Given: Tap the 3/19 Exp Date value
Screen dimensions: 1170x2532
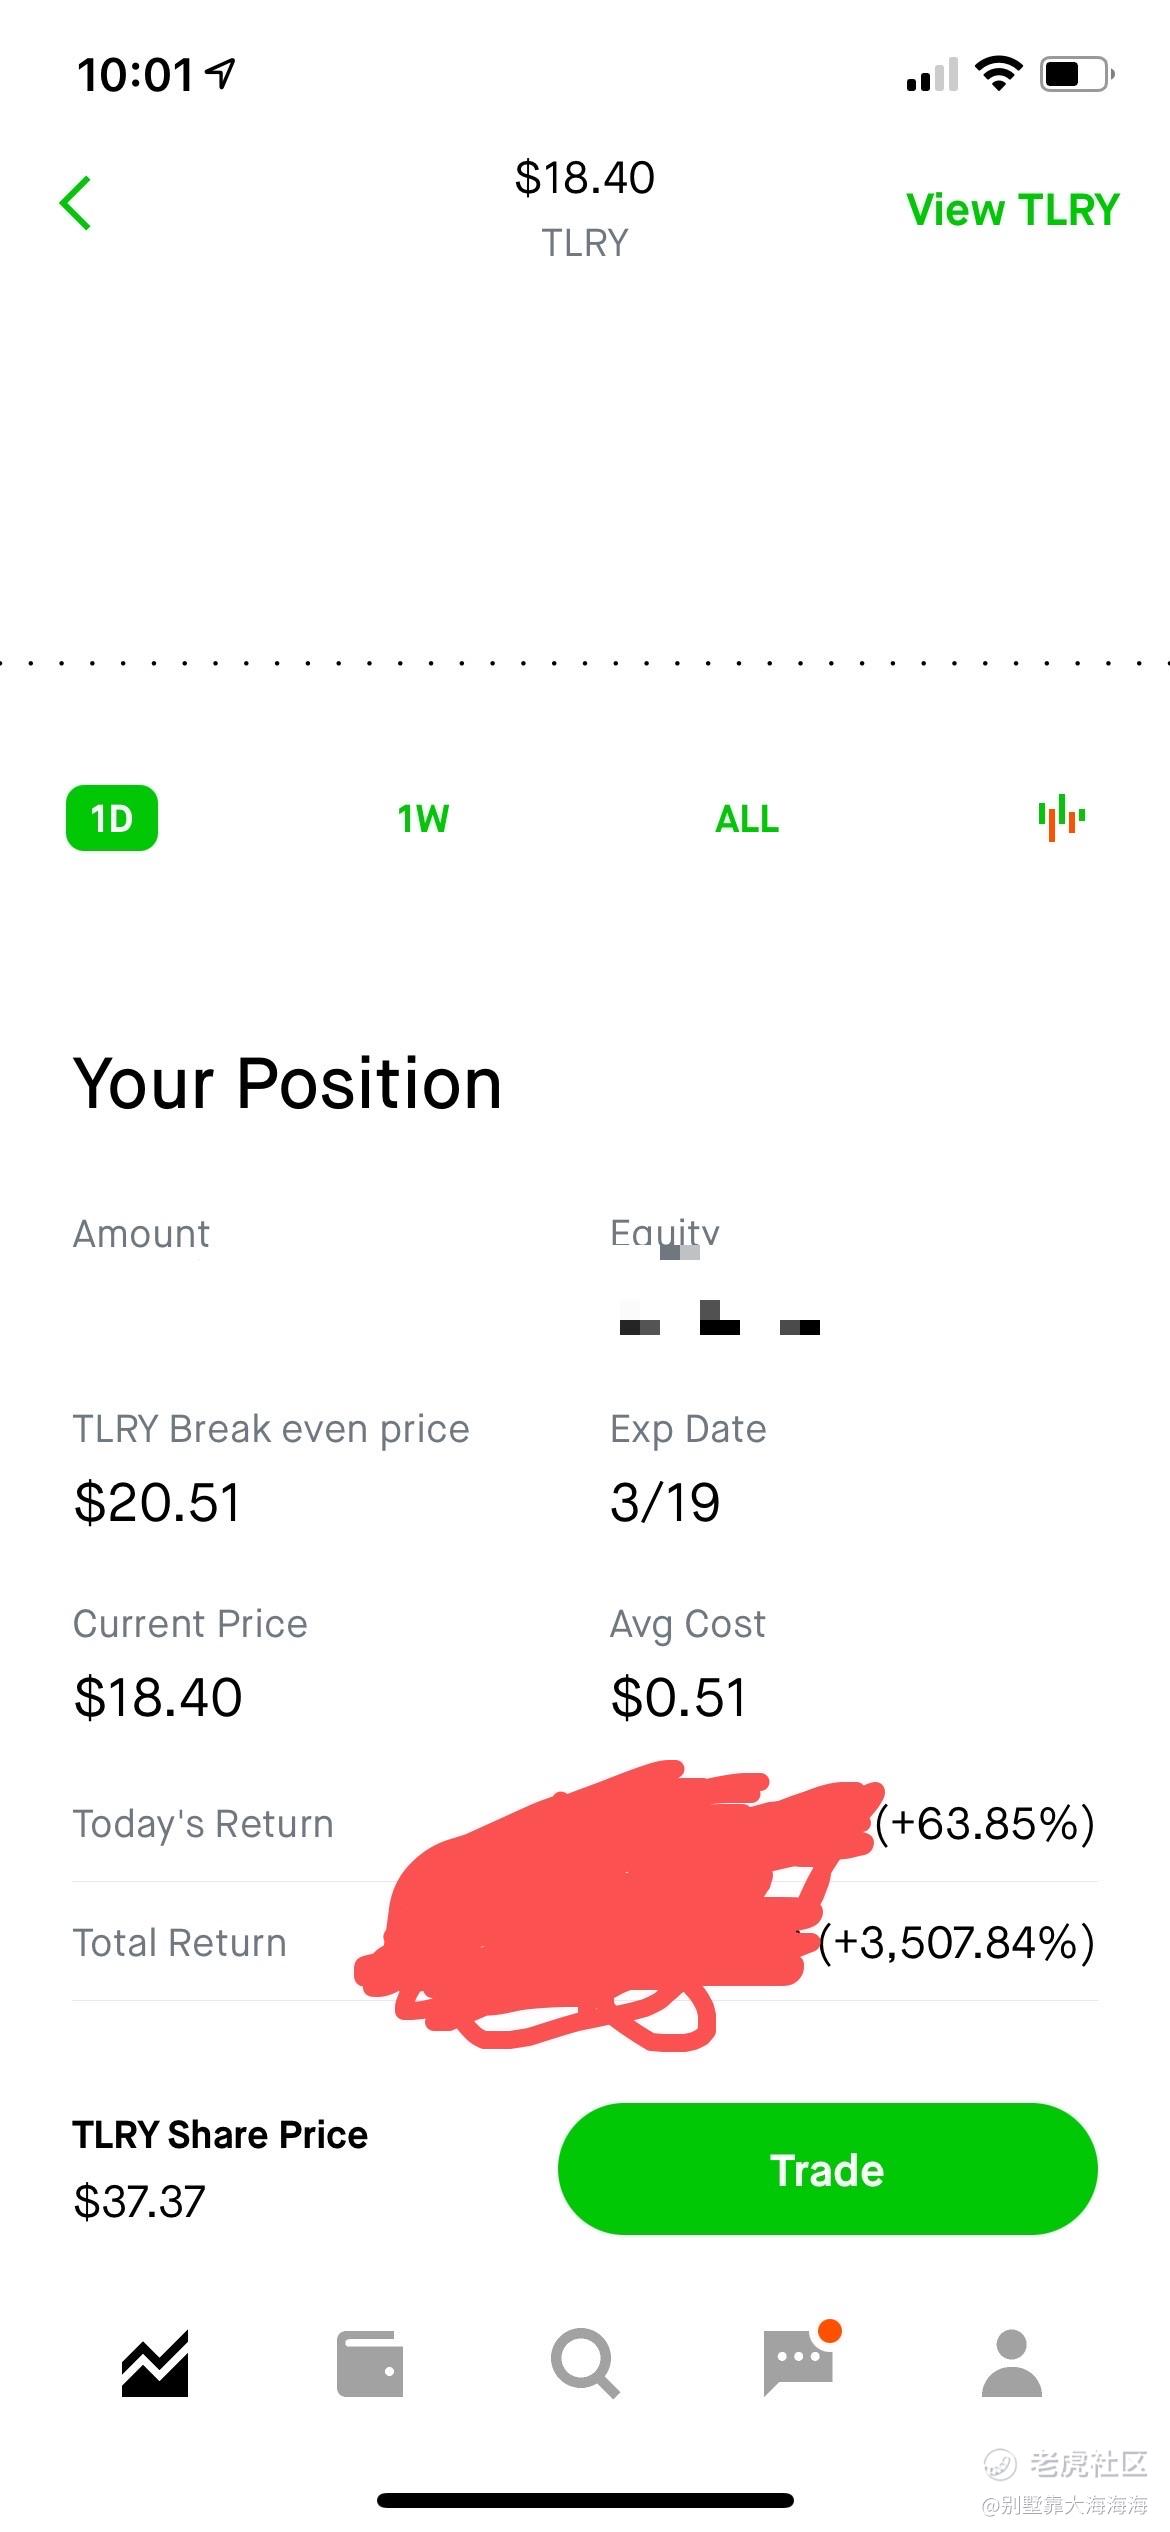Looking at the screenshot, I should (665, 1502).
